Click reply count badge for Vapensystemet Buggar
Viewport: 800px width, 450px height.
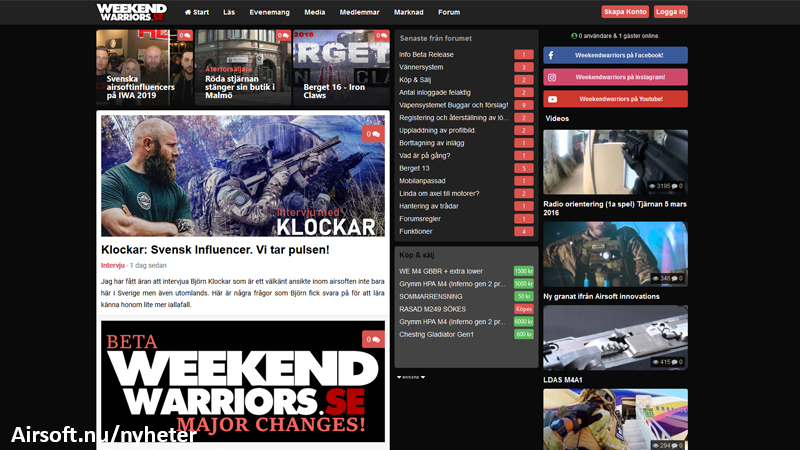pyautogui.click(x=523, y=105)
